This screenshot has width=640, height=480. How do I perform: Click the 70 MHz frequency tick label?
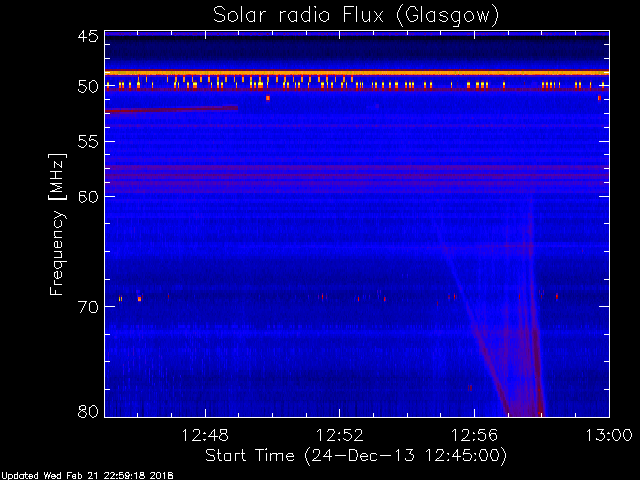[x=88, y=307]
